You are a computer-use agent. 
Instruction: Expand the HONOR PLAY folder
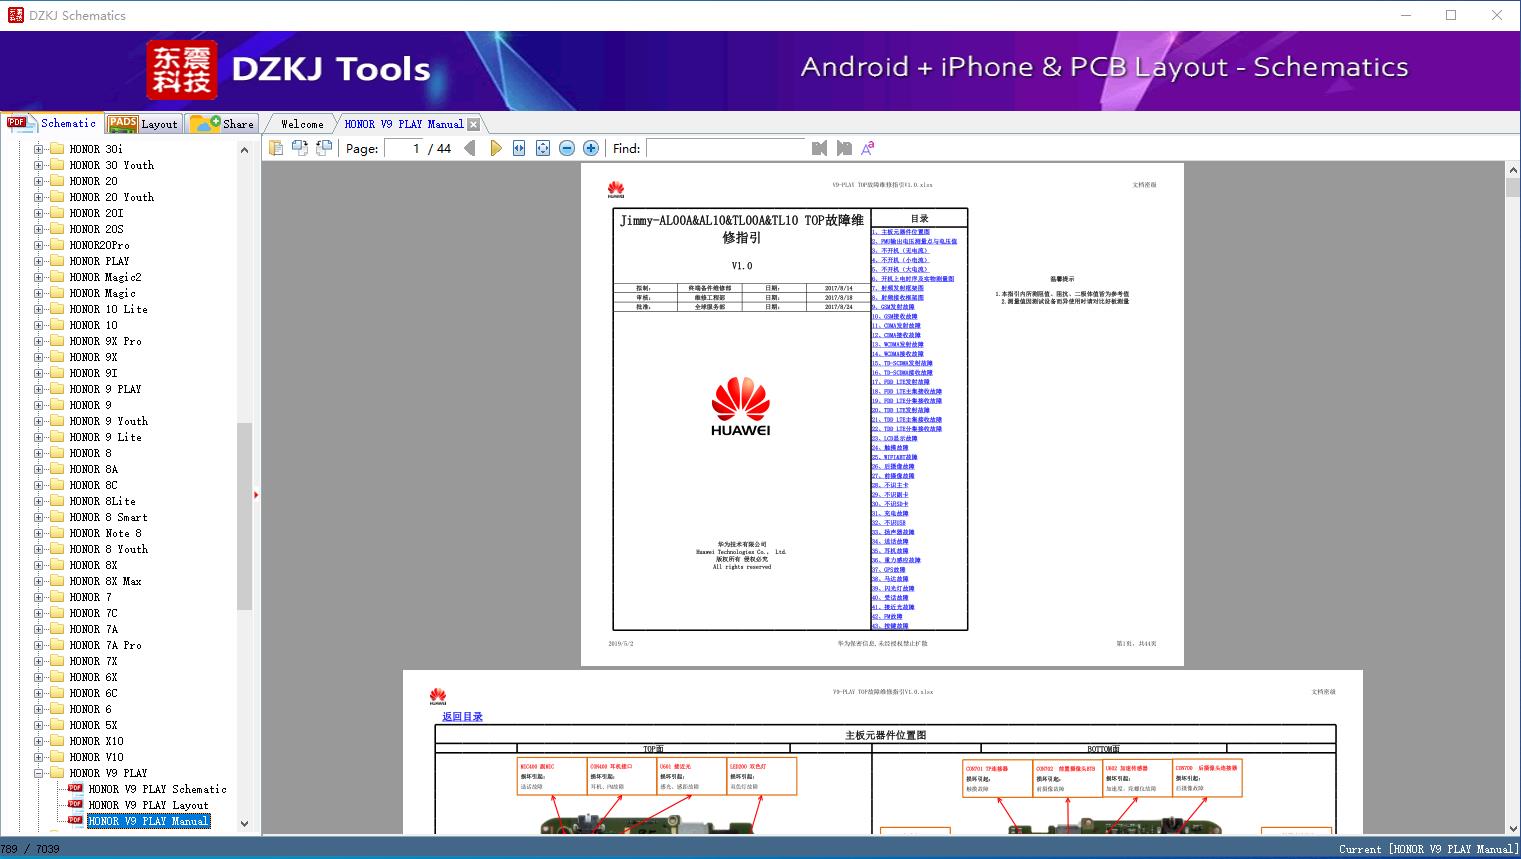[x=39, y=261]
